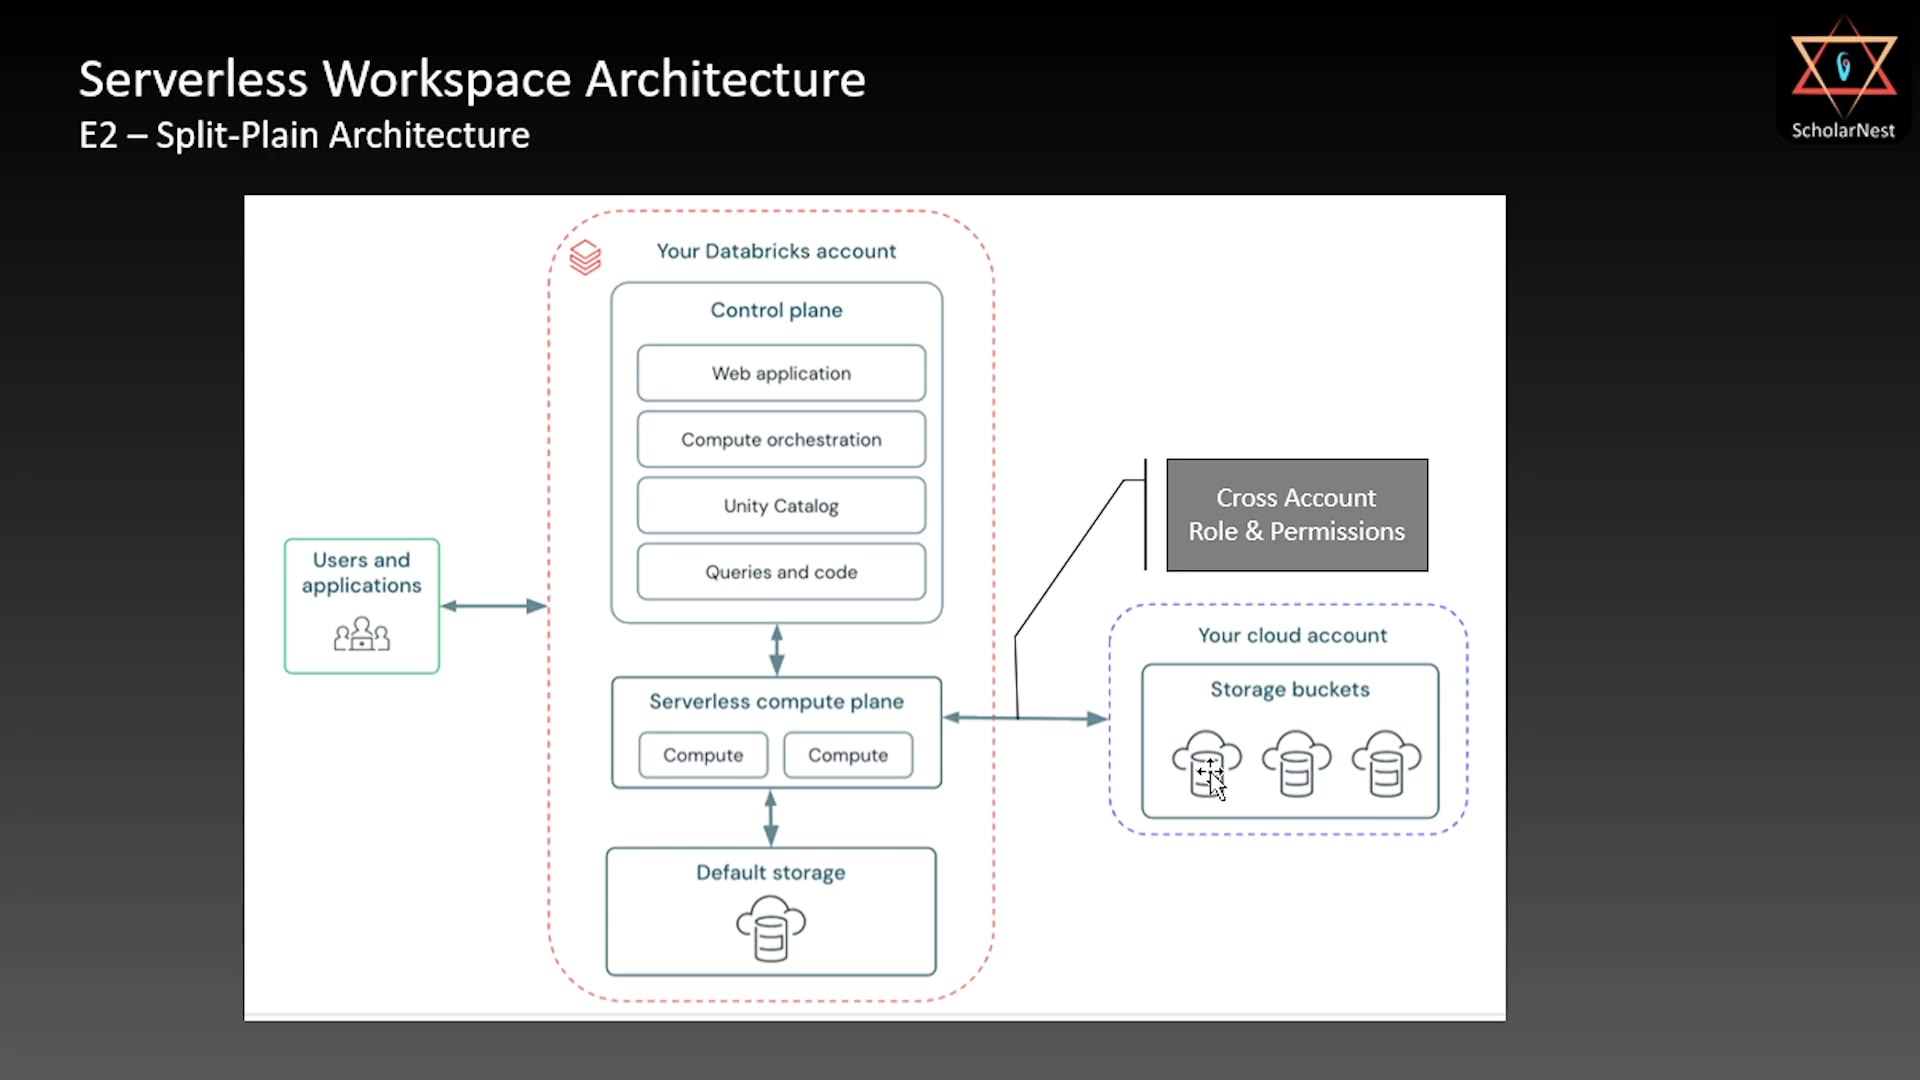Click the first storage bucket icon under the cursor

pos(1207,763)
